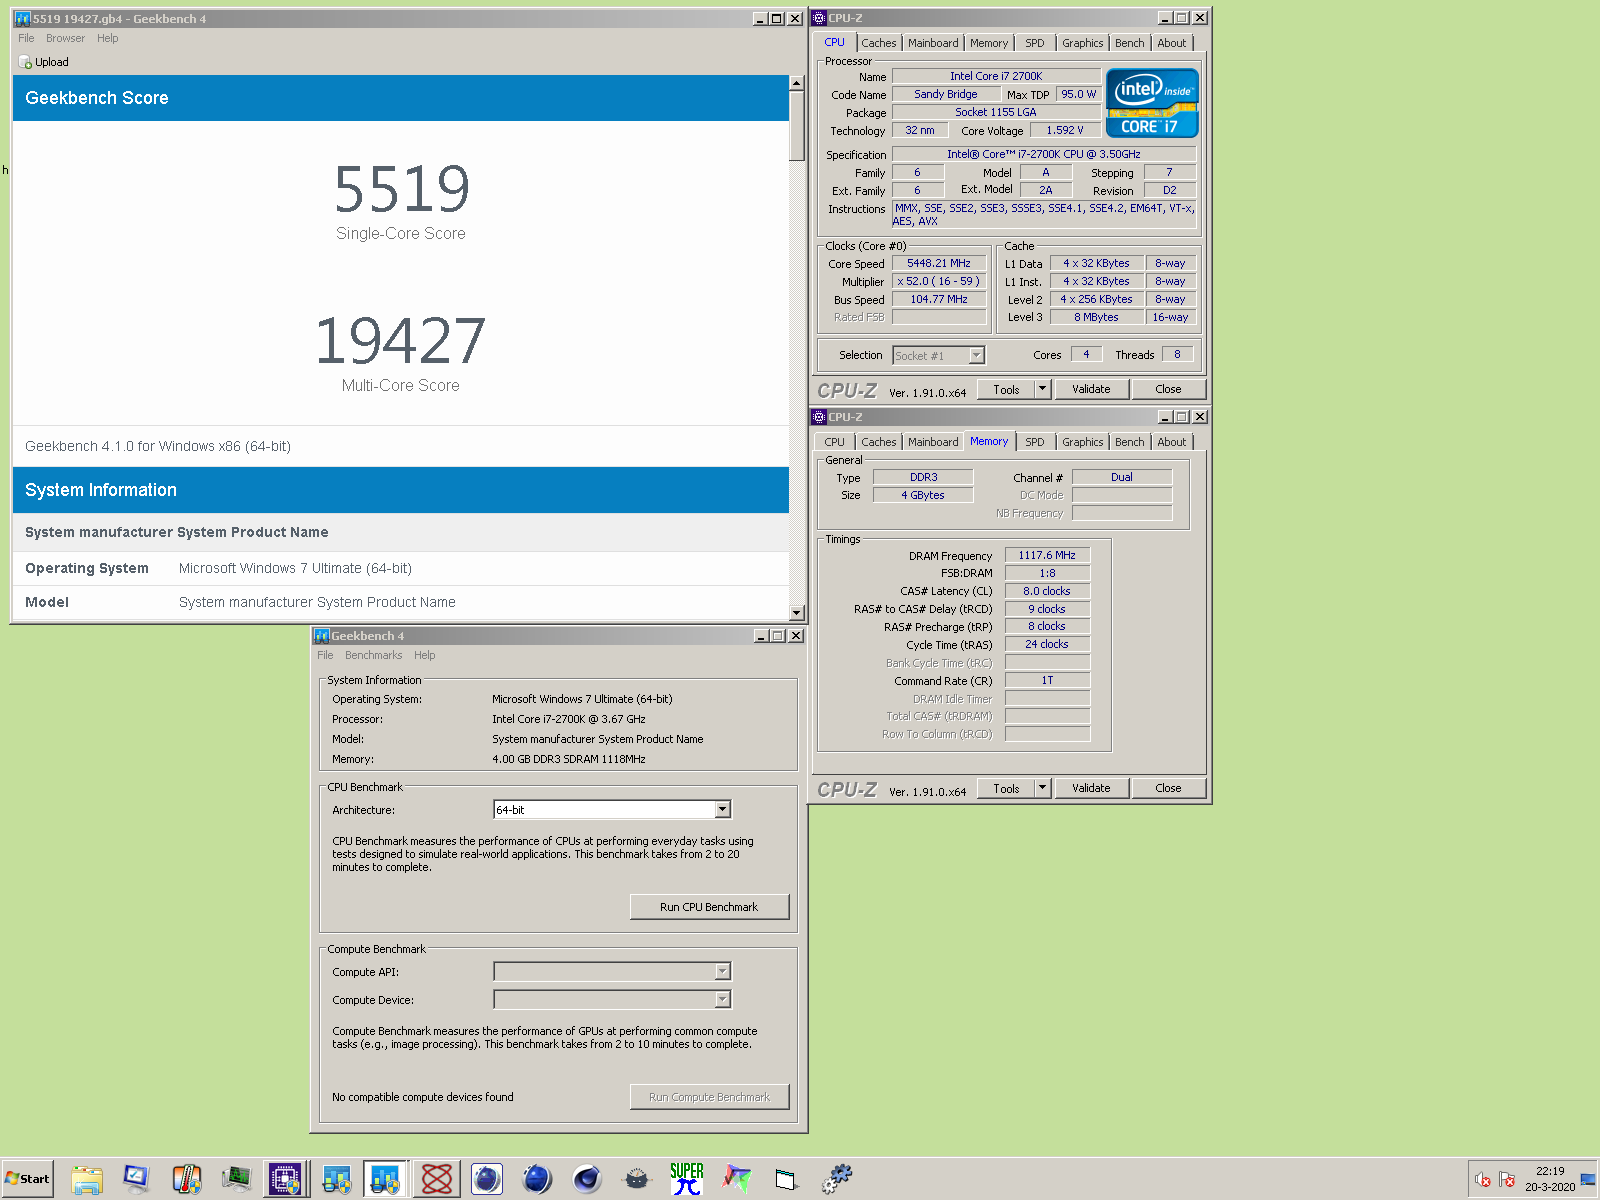Click the thermometer icon in the taskbar
Viewport: 1600px width, 1200px height.
(187, 1179)
